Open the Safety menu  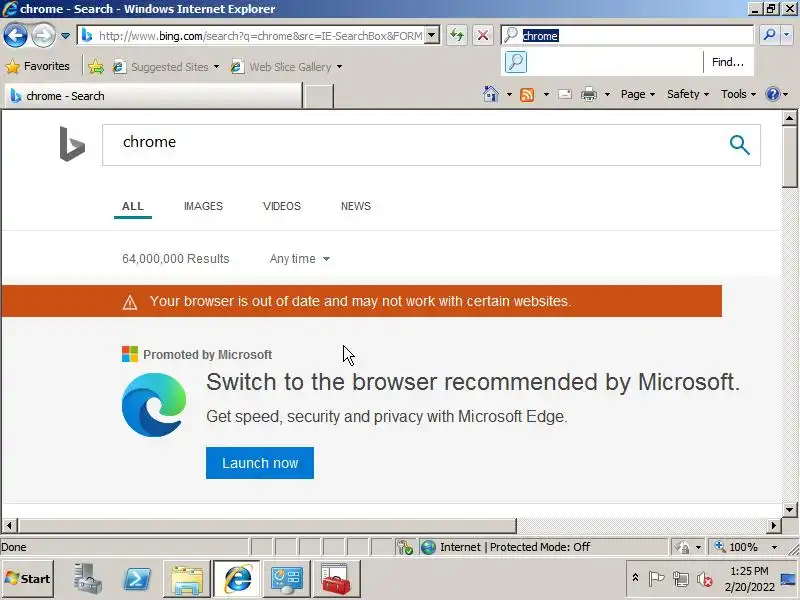pos(688,94)
